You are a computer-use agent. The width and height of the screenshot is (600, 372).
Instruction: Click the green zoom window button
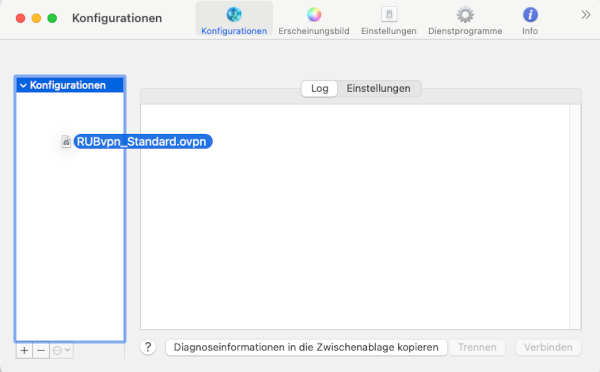coord(52,18)
